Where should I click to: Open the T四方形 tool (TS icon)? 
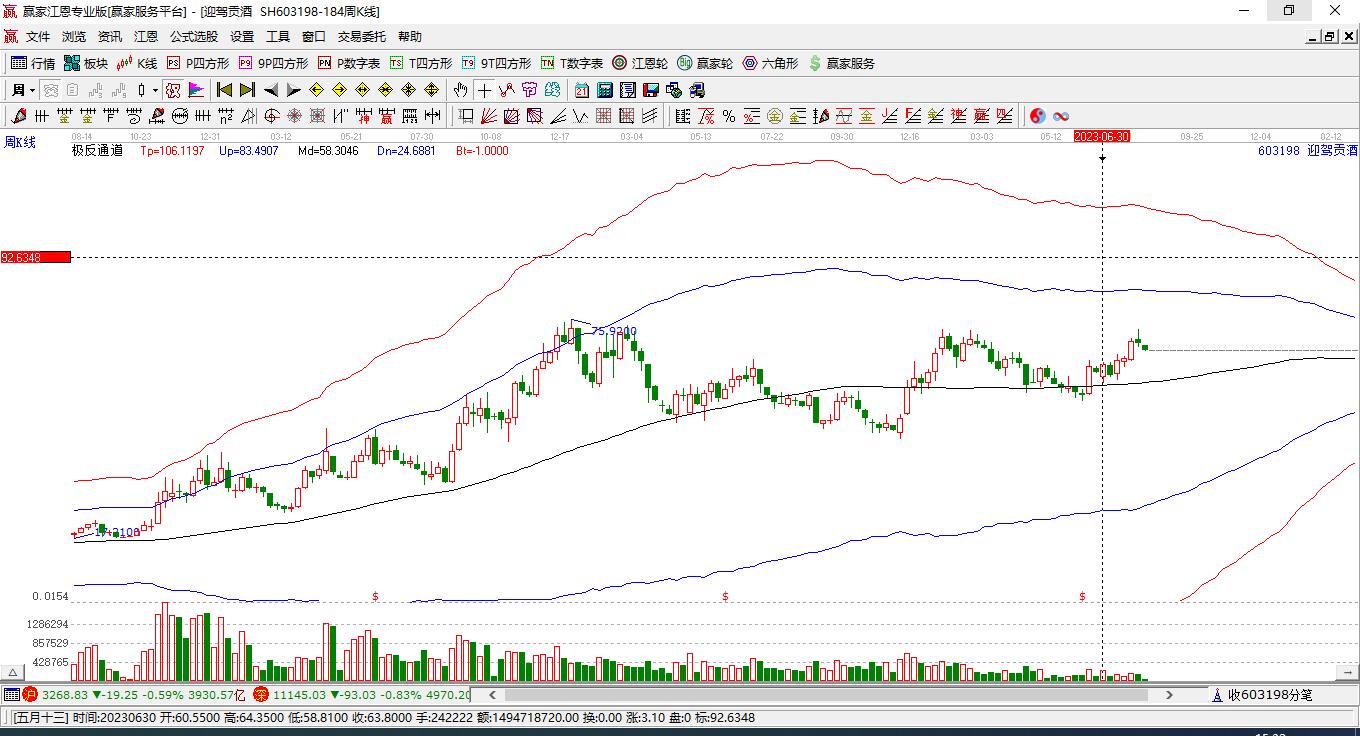421,63
